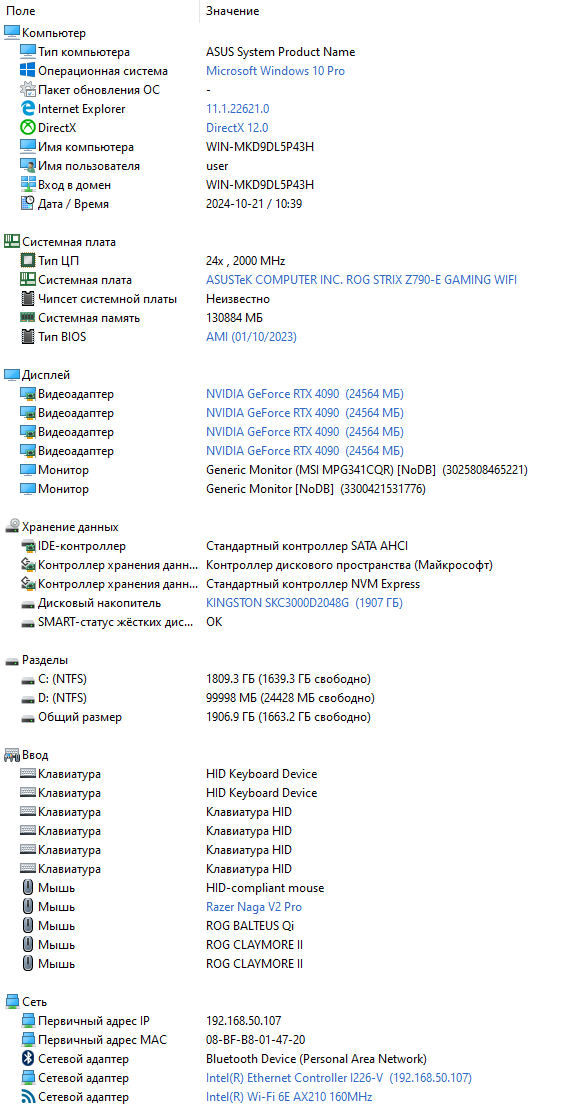Click the Системная память RAM icon
The height and width of the screenshot is (1107, 564).
point(28,318)
